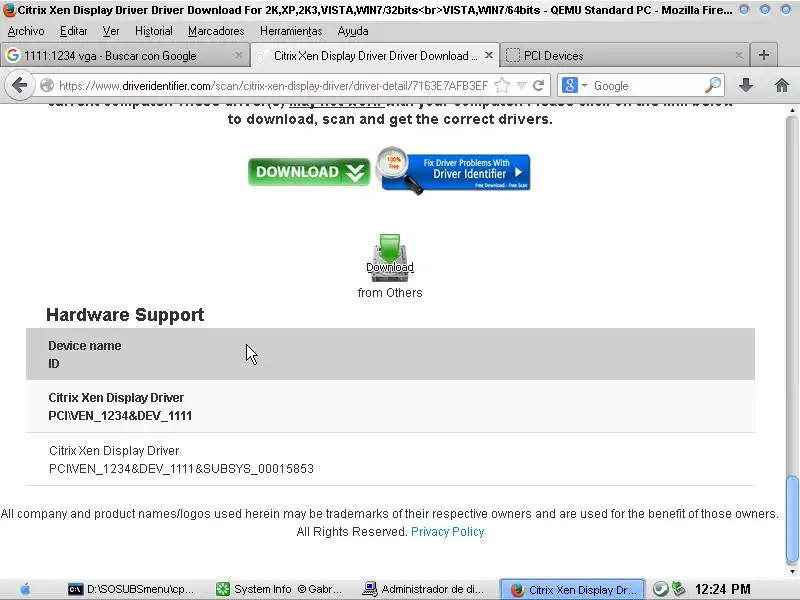Click the green DOWNLOAD button
800x600 pixels.
click(x=309, y=172)
